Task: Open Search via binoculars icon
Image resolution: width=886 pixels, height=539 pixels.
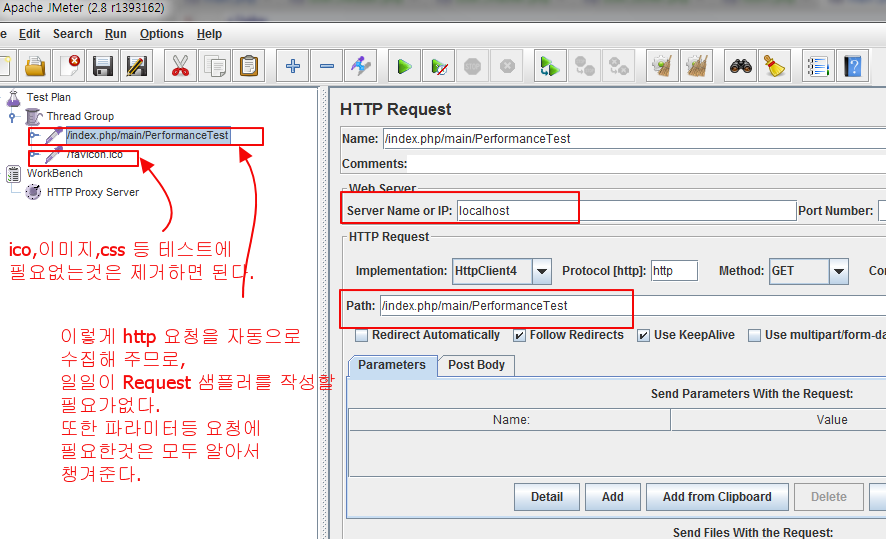Action: click(x=740, y=67)
